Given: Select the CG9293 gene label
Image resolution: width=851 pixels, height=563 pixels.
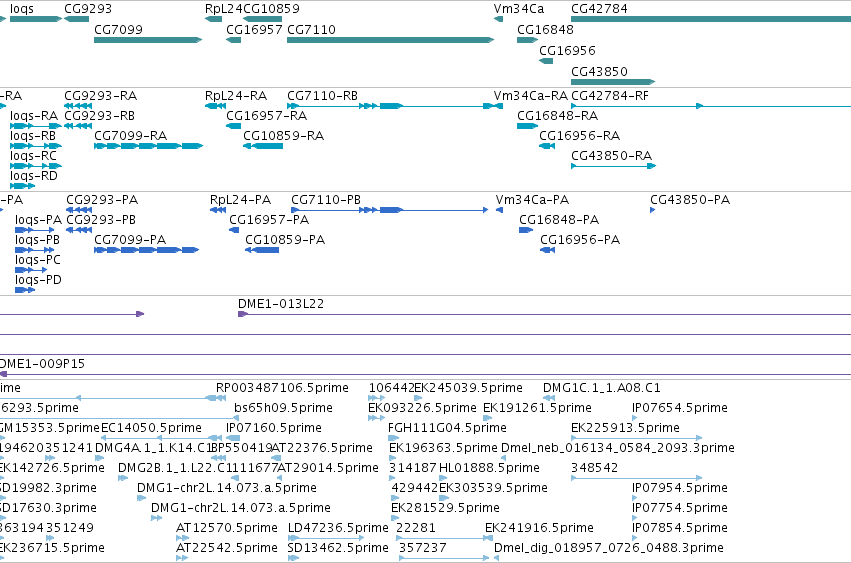Looking at the screenshot, I should [88, 9].
